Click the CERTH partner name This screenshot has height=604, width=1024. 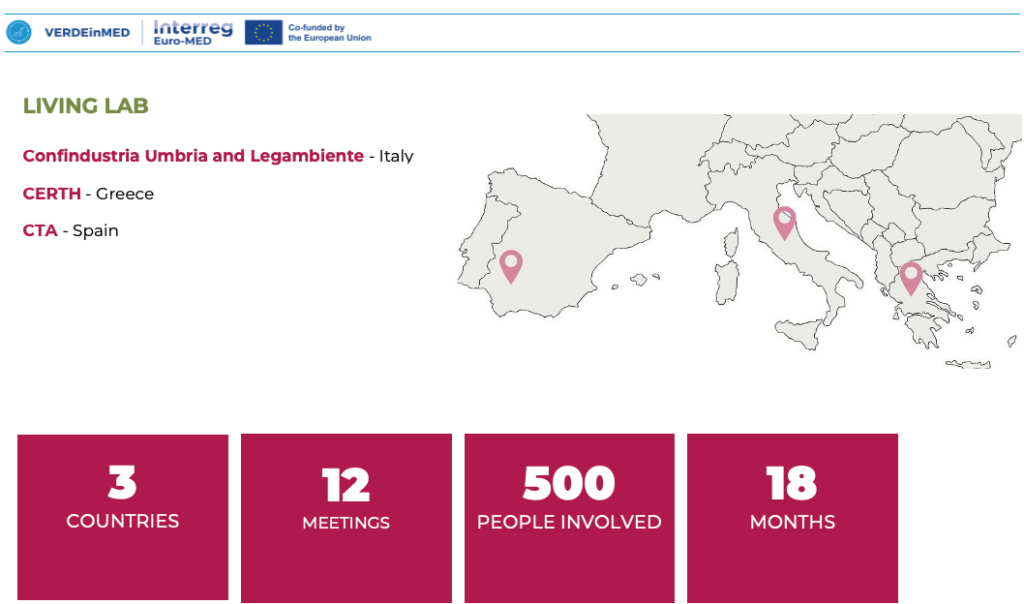pyautogui.click(x=52, y=194)
